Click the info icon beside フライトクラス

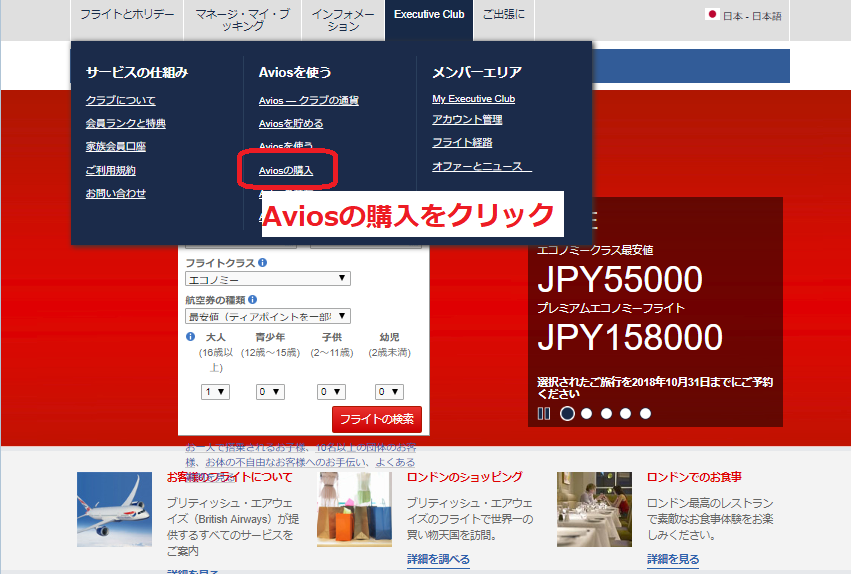[262, 262]
